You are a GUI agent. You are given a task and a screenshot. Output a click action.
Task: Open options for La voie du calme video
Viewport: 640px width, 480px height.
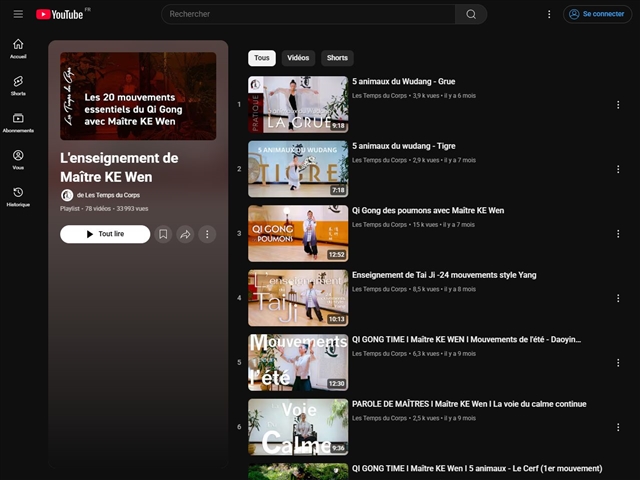tap(618, 427)
